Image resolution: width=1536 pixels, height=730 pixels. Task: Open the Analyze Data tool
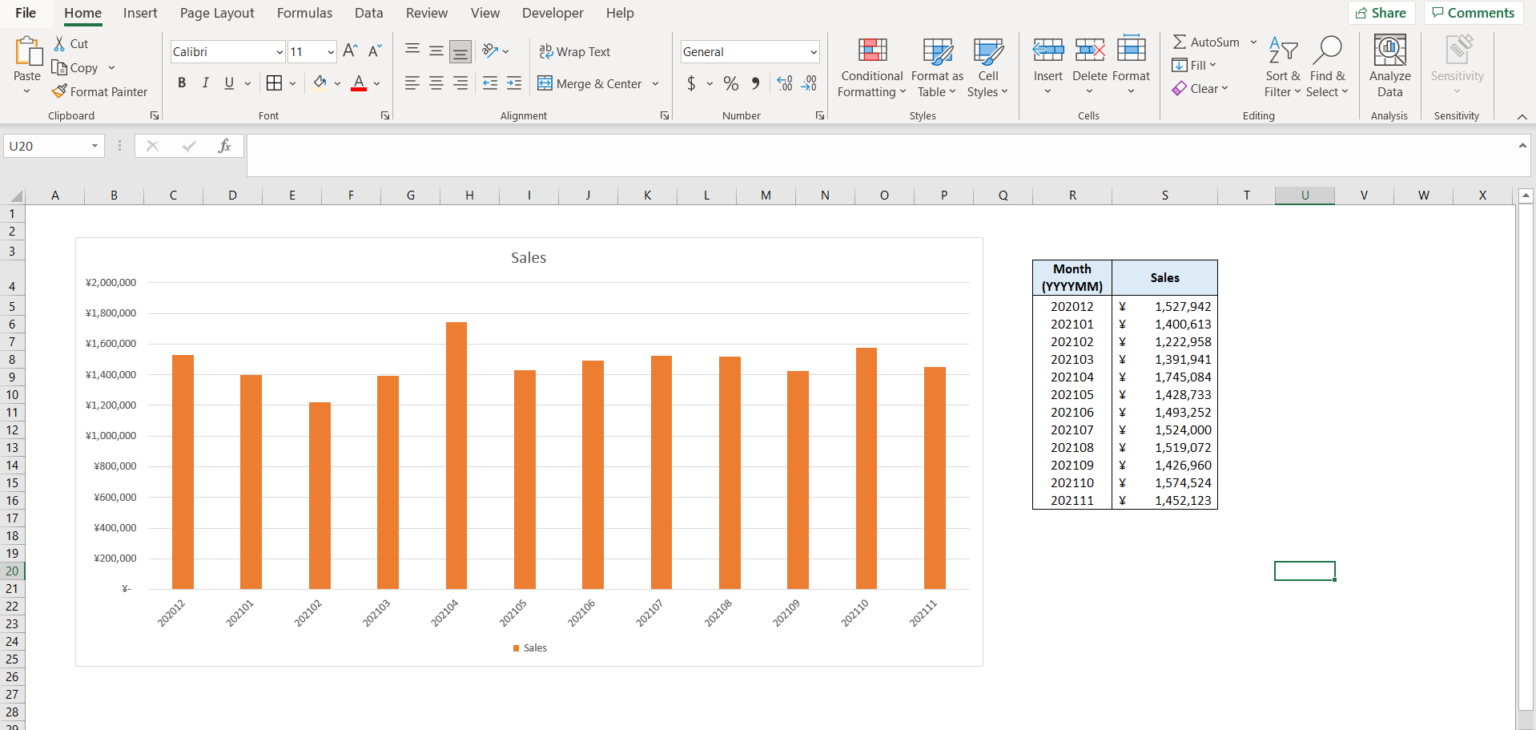click(1389, 65)
